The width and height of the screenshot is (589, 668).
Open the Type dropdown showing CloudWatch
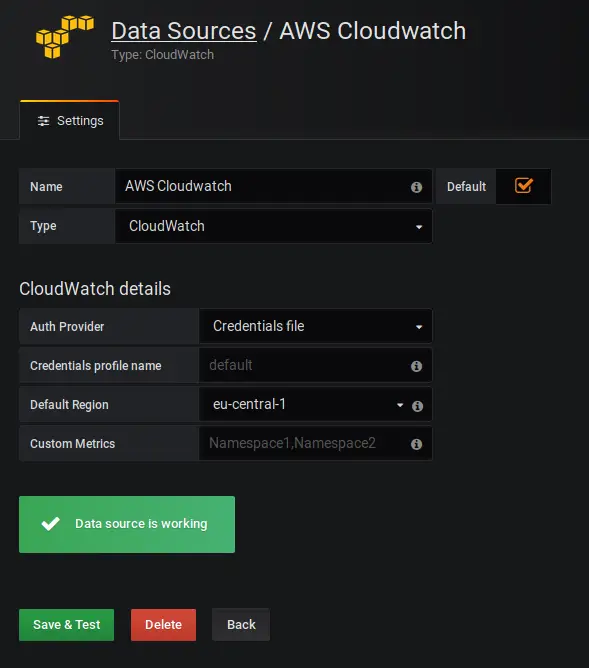pyautogui.click(x=273, y=226)
